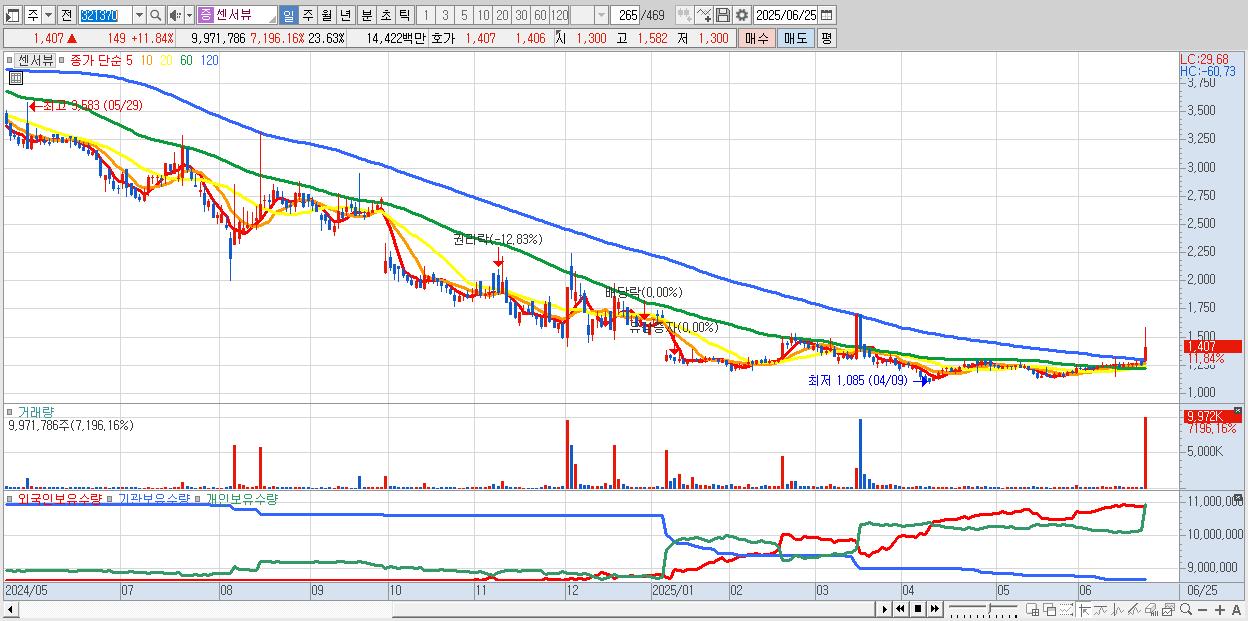Open the calendar date picker icon
Image resolution: width=1248 pixels, height=621 pixels.
point(827,15)
